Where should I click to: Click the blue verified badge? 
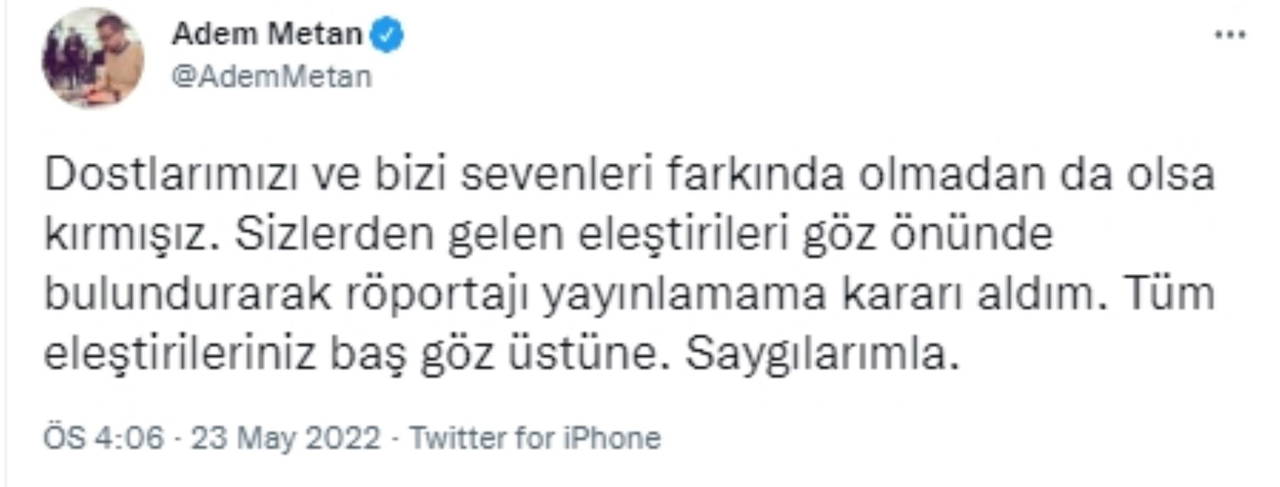point(388,35)
